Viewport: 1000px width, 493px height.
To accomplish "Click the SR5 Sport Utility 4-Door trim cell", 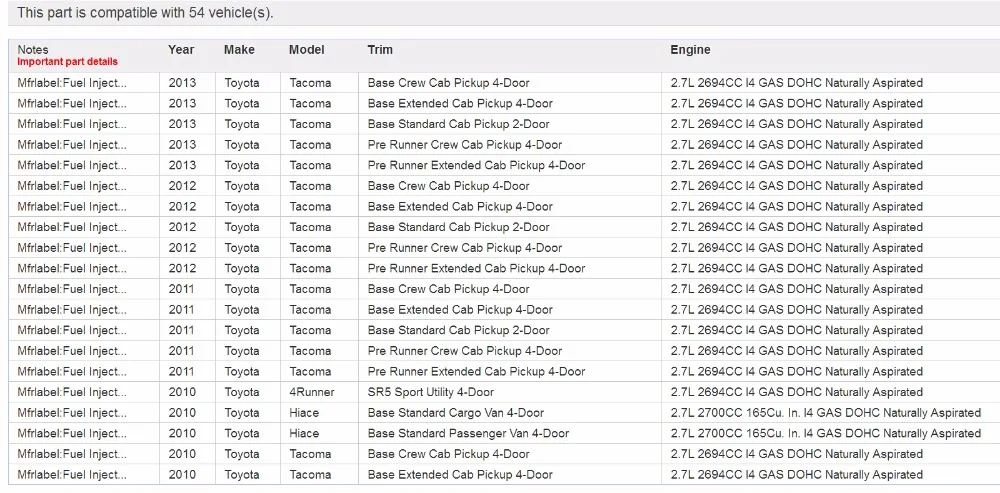I will (x=430, y=392).
